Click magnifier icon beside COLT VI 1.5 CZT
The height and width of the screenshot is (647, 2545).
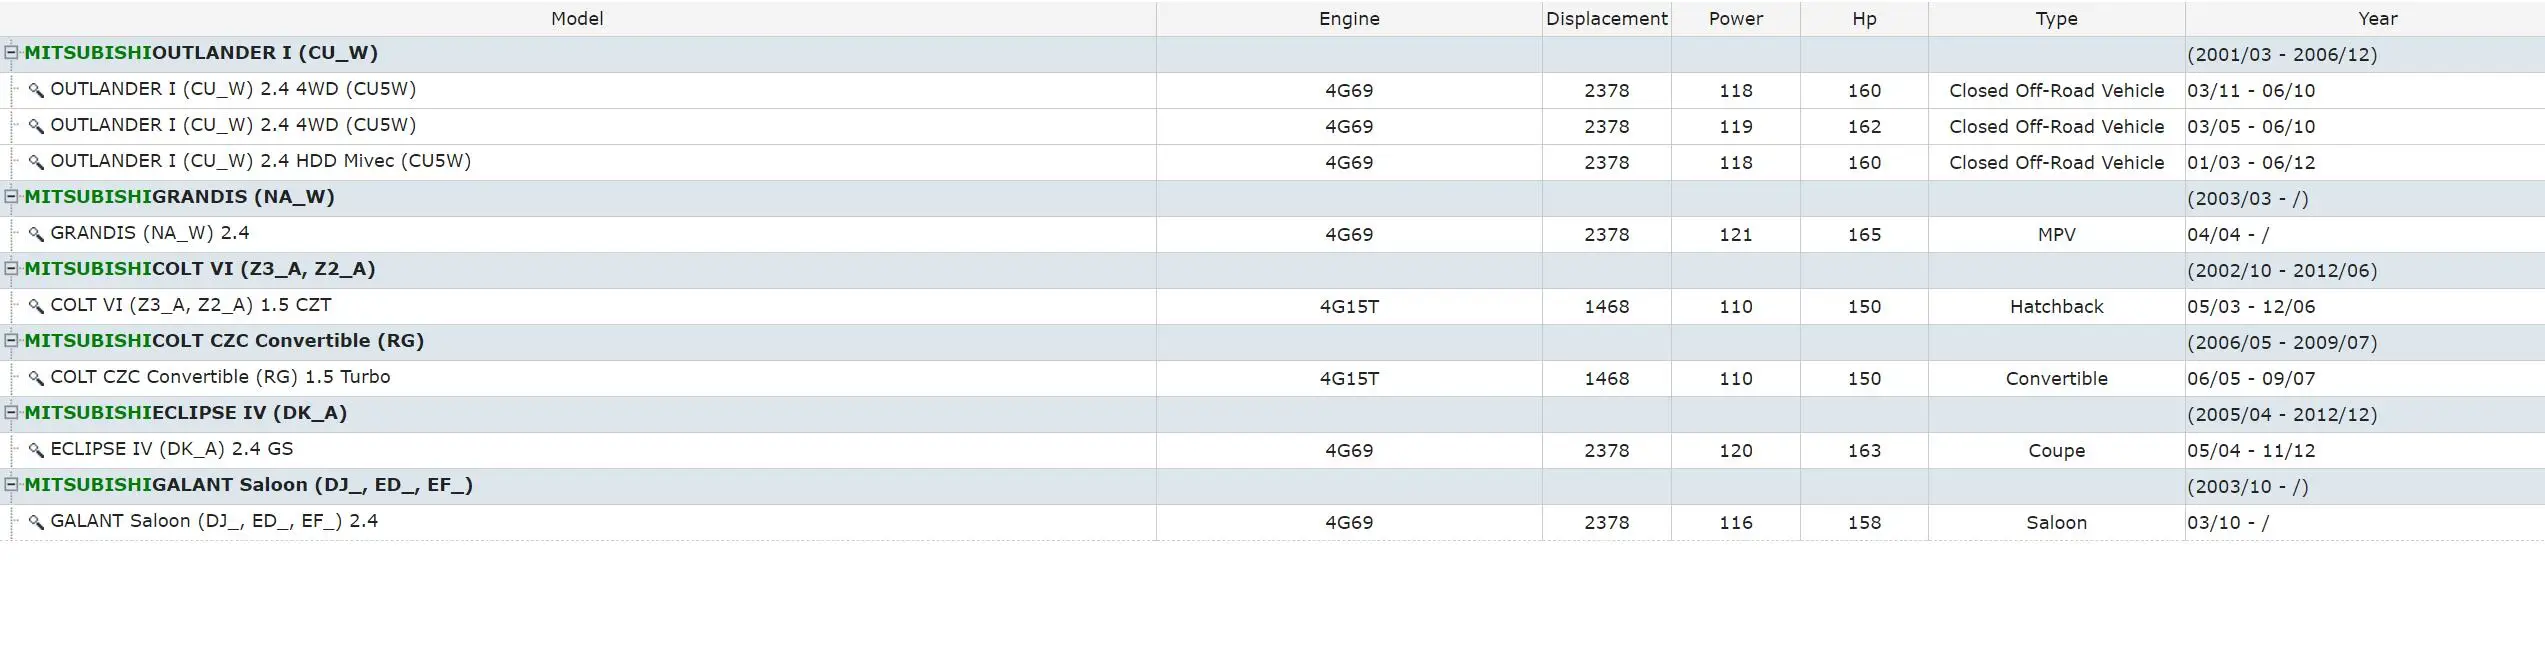36,306
